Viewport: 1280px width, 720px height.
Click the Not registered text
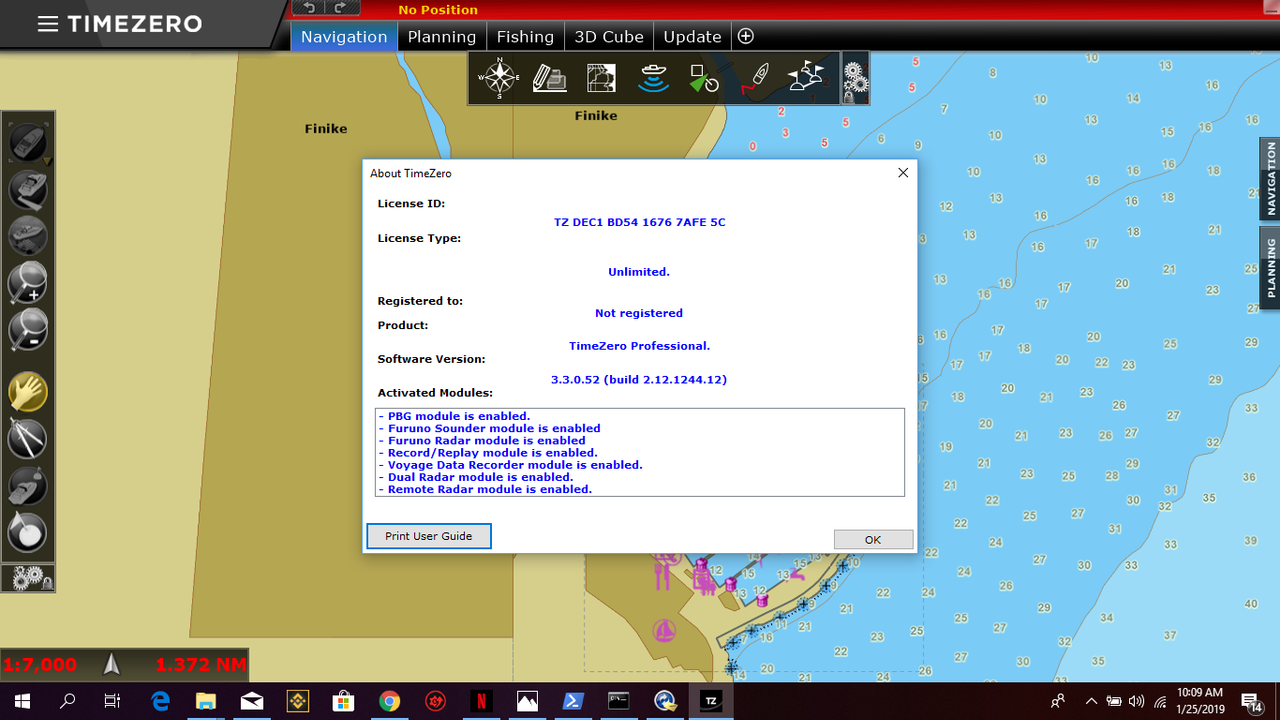pos(639,313)
